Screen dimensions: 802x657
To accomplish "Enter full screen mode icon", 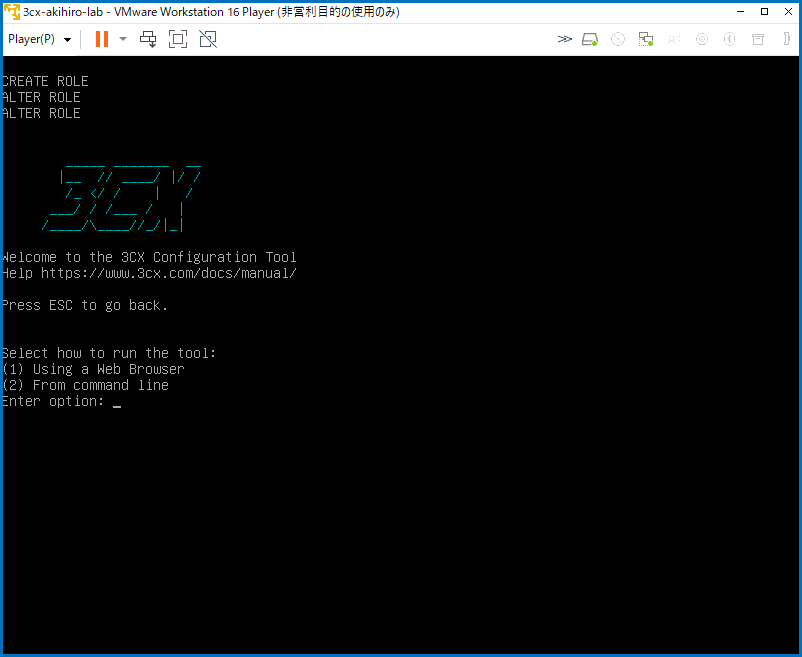I will [x=178, y=39].
